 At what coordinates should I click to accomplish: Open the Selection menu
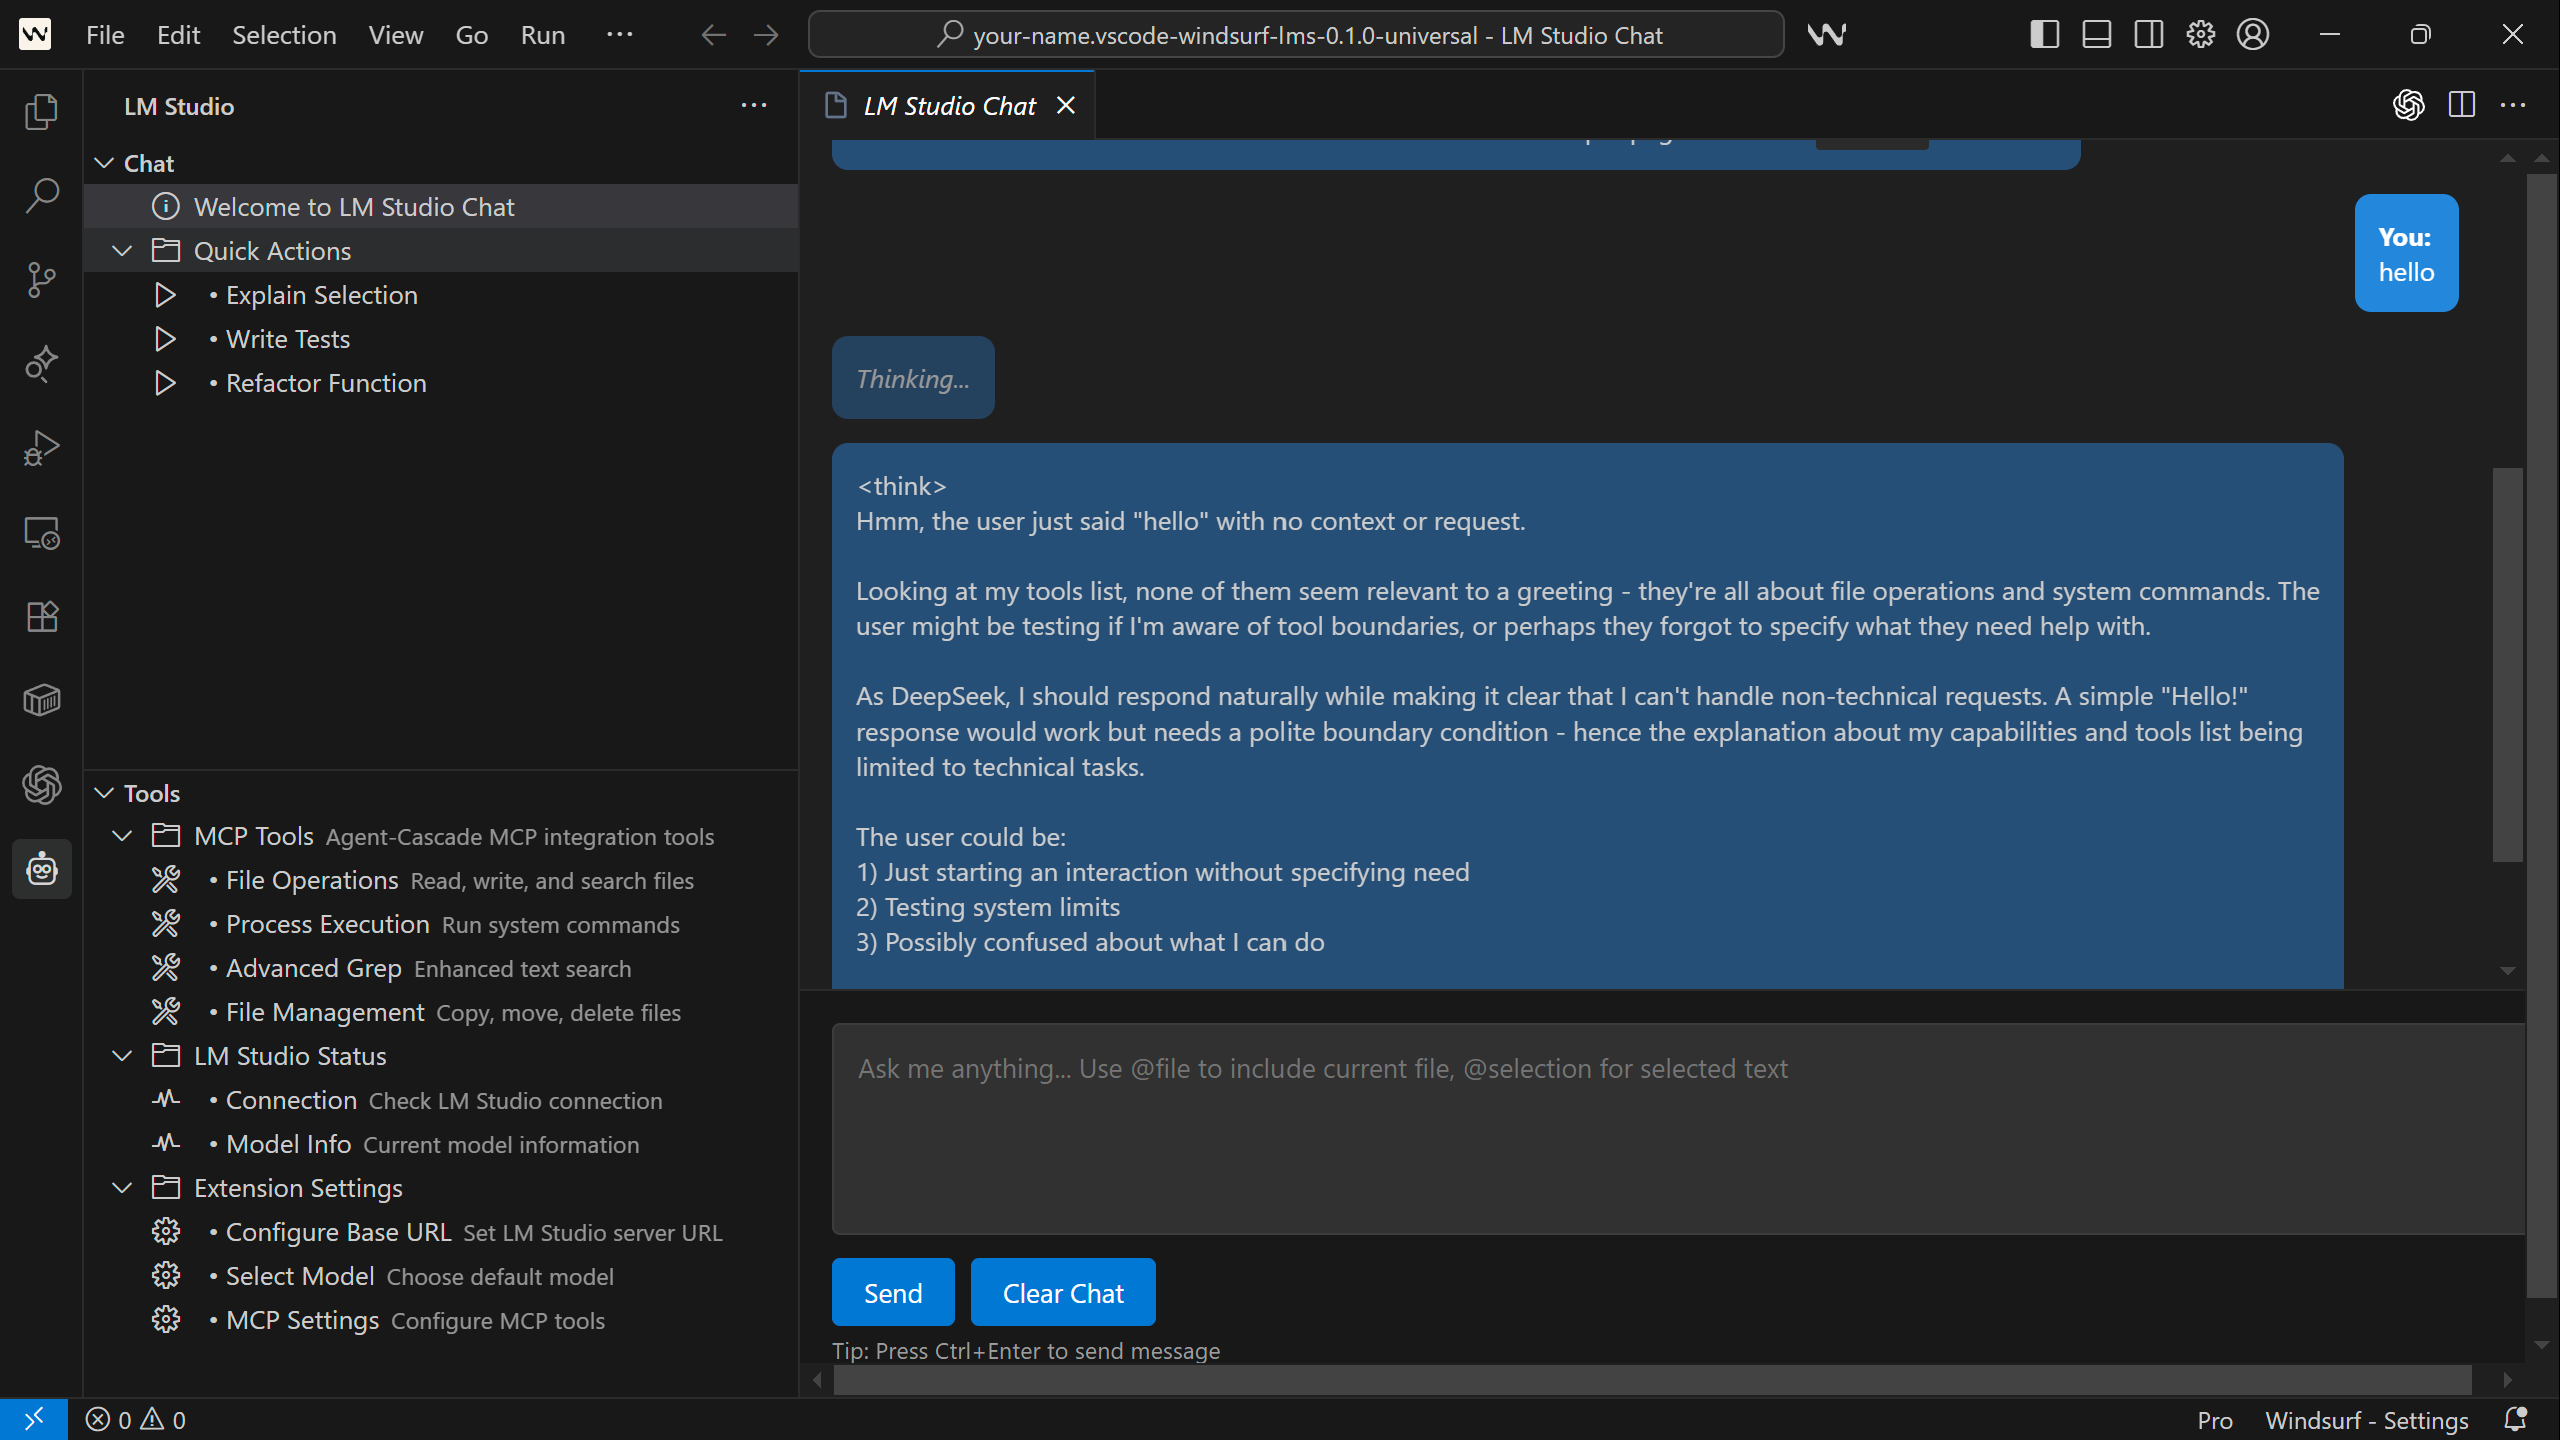[x=284, y=35]
